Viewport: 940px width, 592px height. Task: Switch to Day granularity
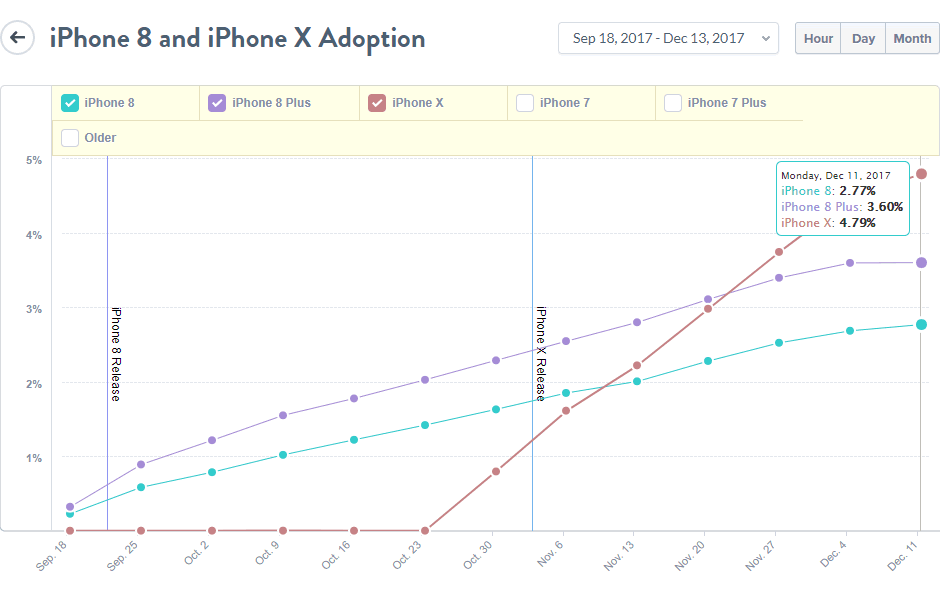pyautogui.click(x=862, y=37)
